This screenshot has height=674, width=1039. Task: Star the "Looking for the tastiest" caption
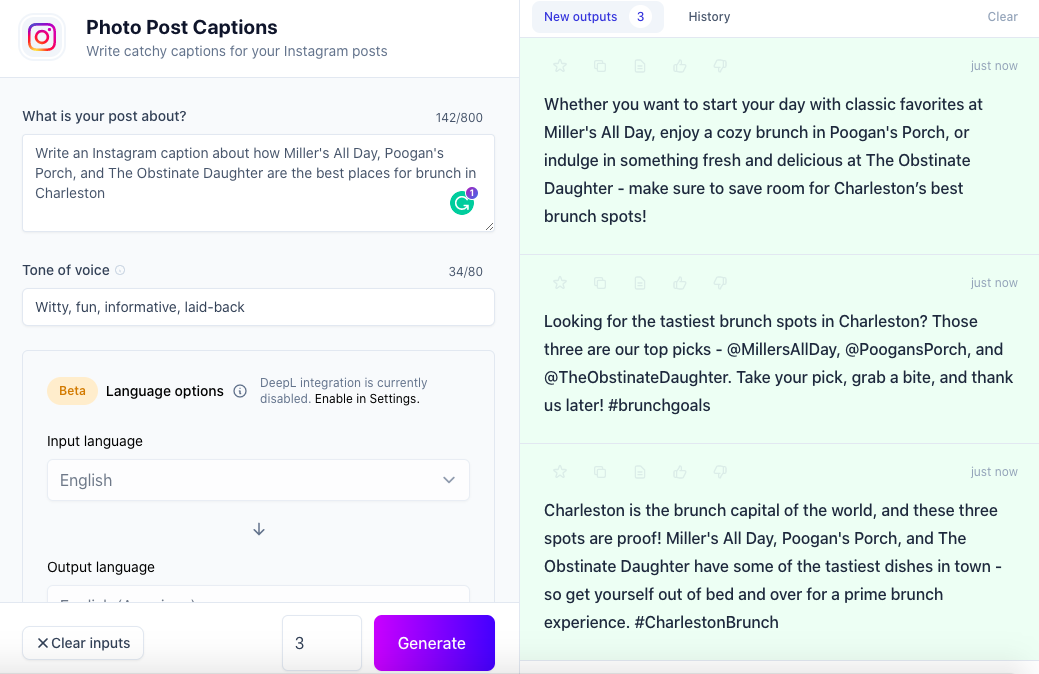click(560, 283)
